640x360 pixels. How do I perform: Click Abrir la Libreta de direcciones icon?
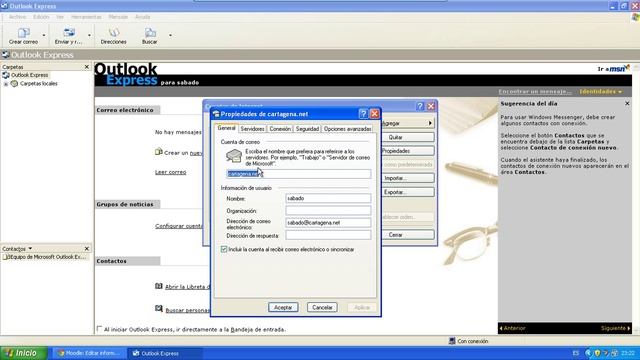click(159, 286)
